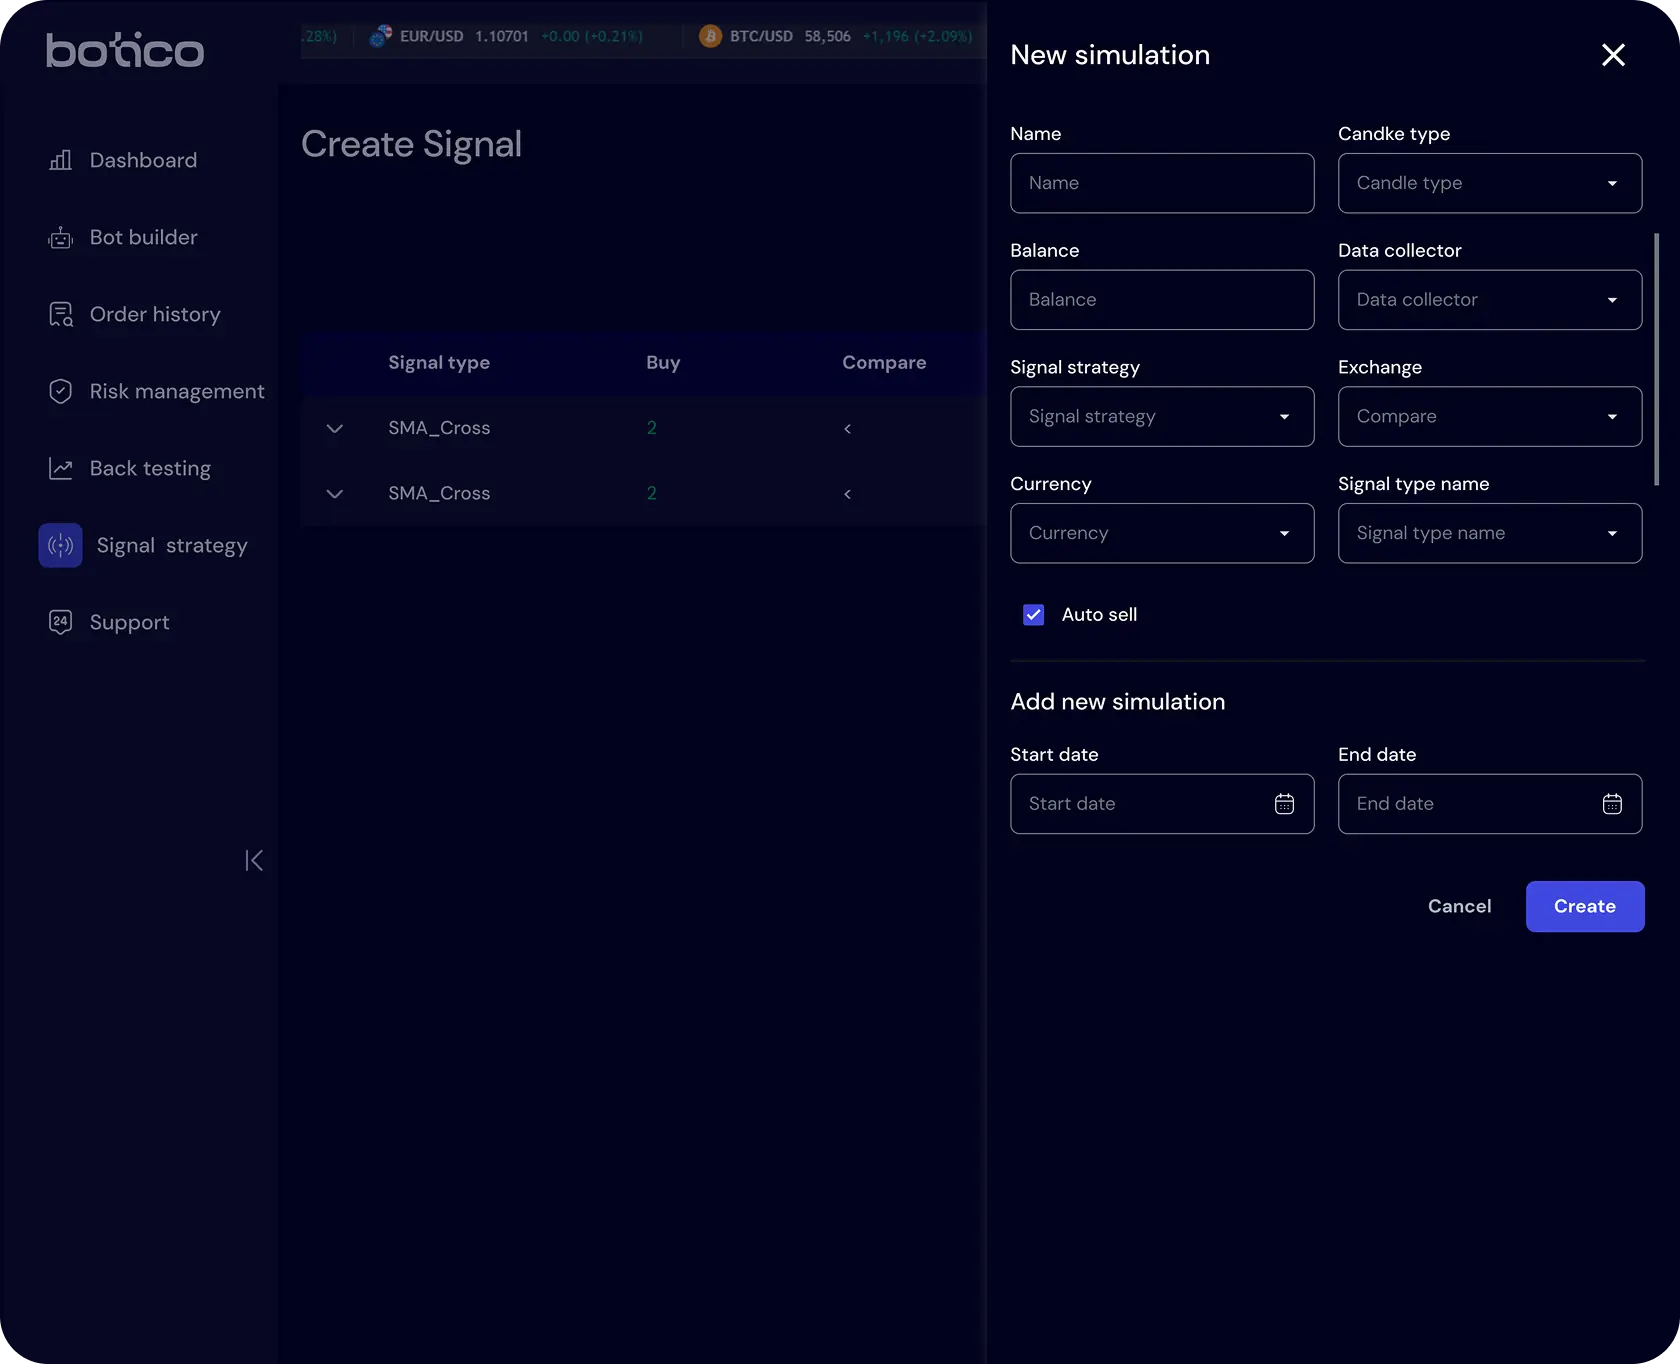Expand the first SMA_Cross row chevron

coord(335,428)
